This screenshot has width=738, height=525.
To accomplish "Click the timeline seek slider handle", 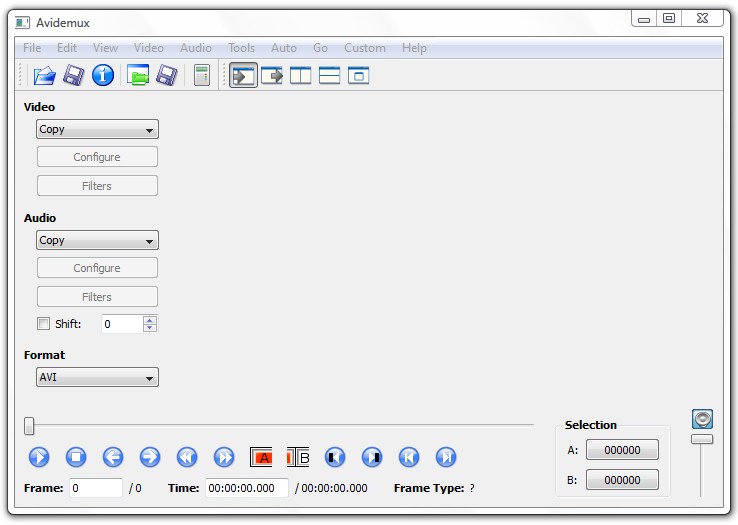I will (29, 426).
